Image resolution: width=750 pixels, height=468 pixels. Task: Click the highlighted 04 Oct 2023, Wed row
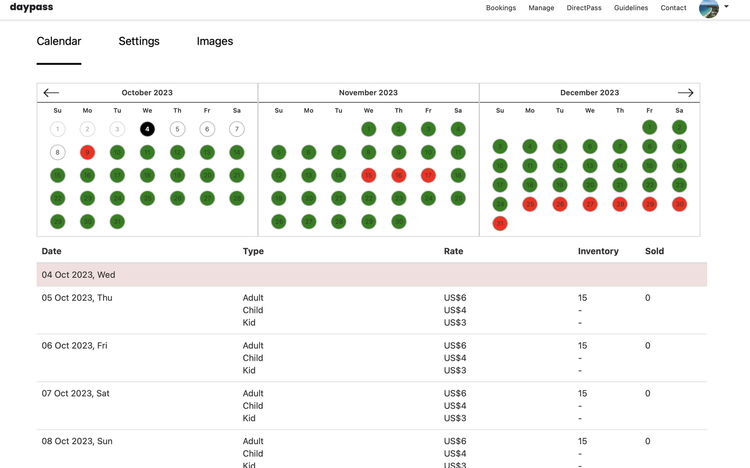point(372,275)
